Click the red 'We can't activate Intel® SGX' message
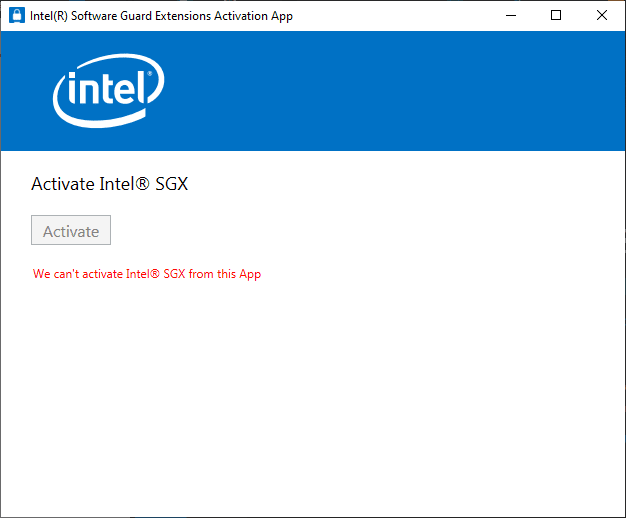626x518 pixels. click(147, 274)
